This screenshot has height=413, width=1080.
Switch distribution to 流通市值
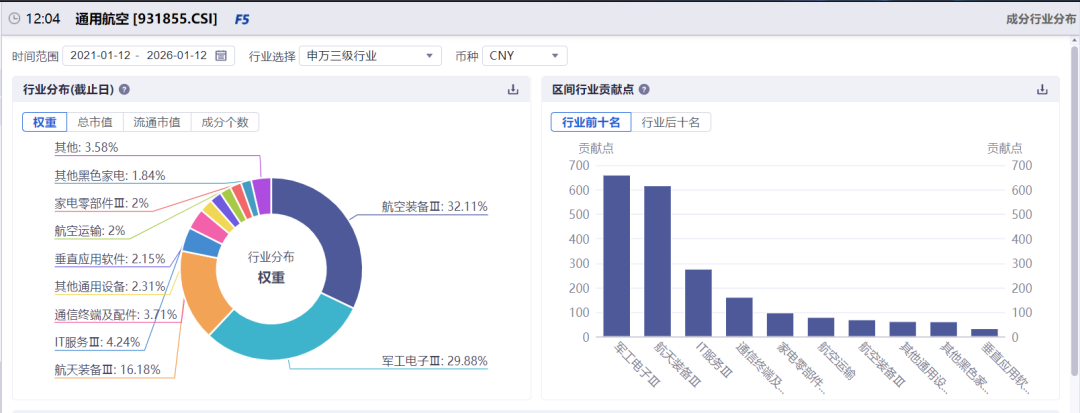(157, 122)
